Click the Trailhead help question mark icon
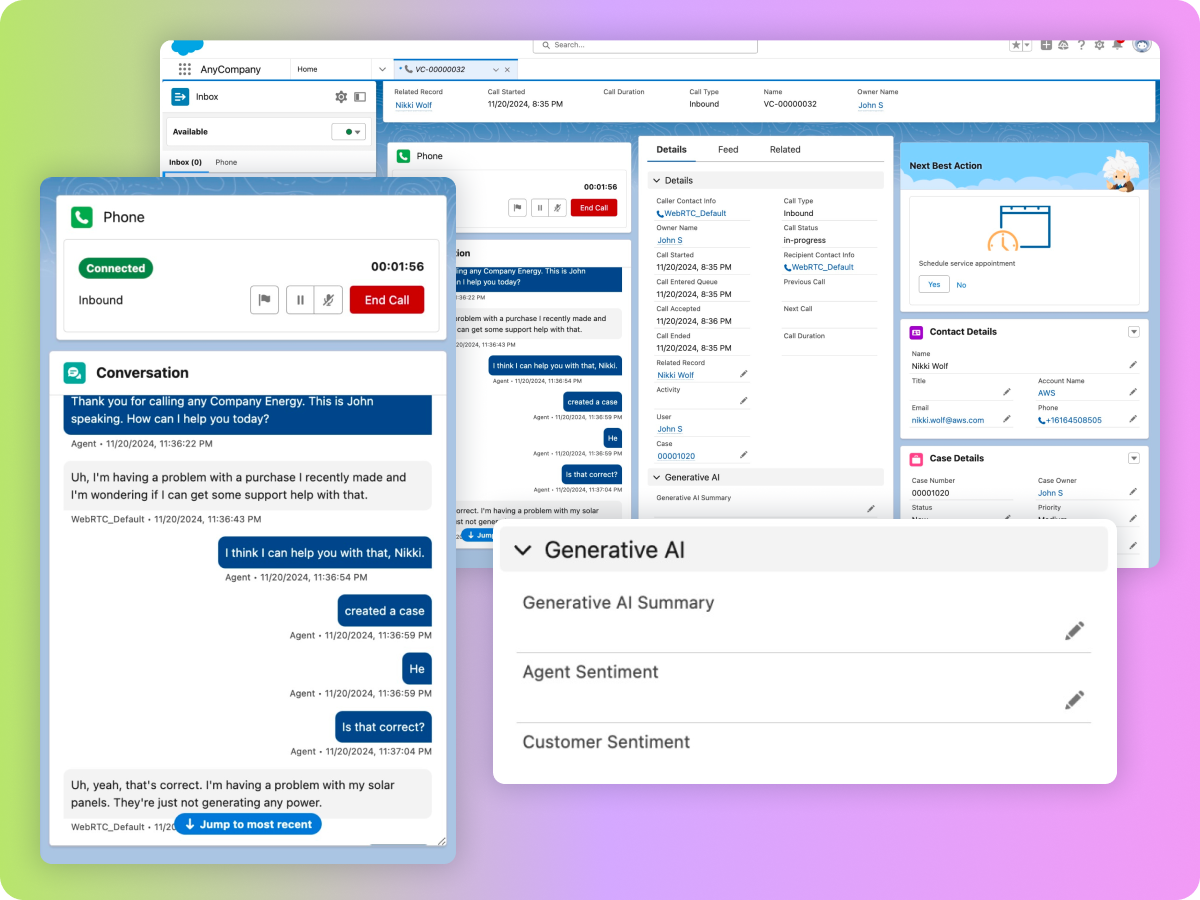Image resolution: width=1200 pixels, height=900 pixels. click(x=1081, y=45)
